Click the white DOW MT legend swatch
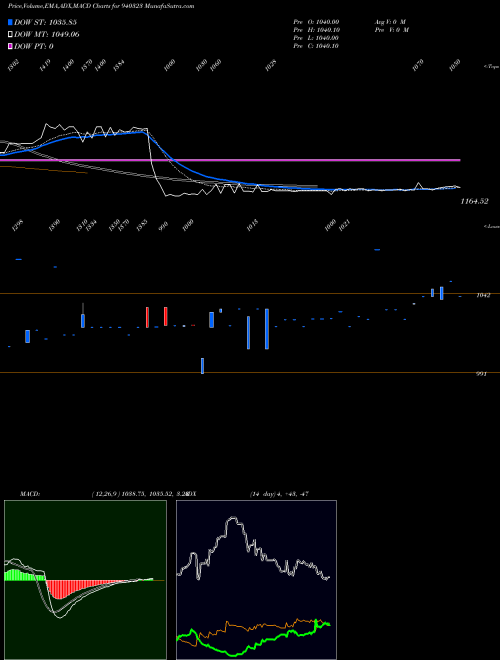The image size is (500, 660). pos(10,34)
